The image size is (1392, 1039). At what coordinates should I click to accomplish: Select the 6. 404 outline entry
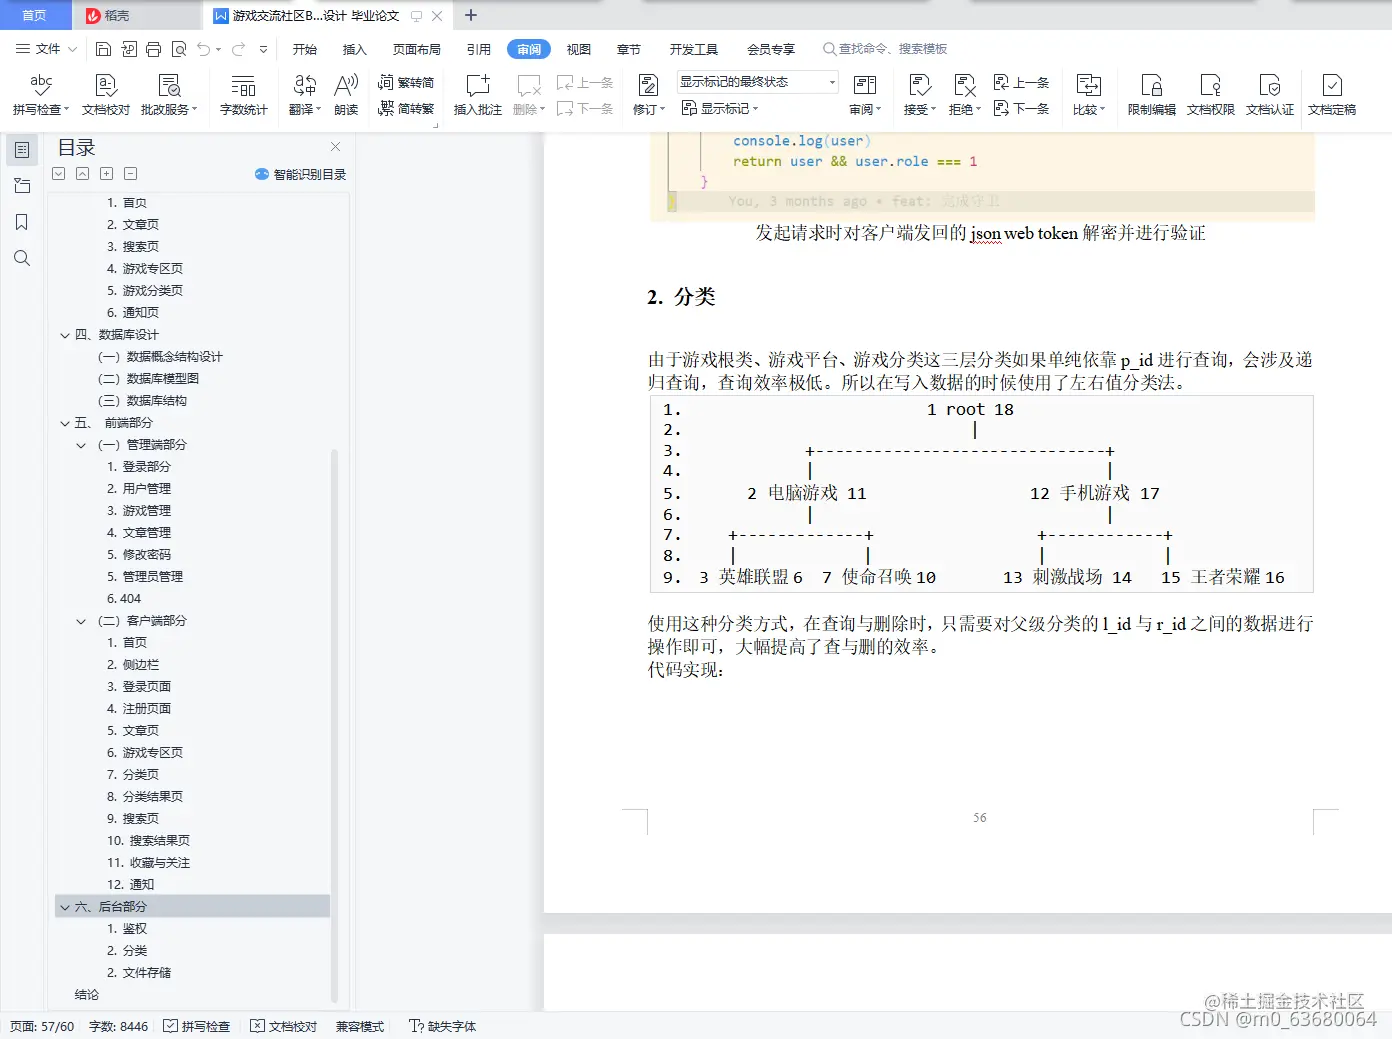coord(124,599)
